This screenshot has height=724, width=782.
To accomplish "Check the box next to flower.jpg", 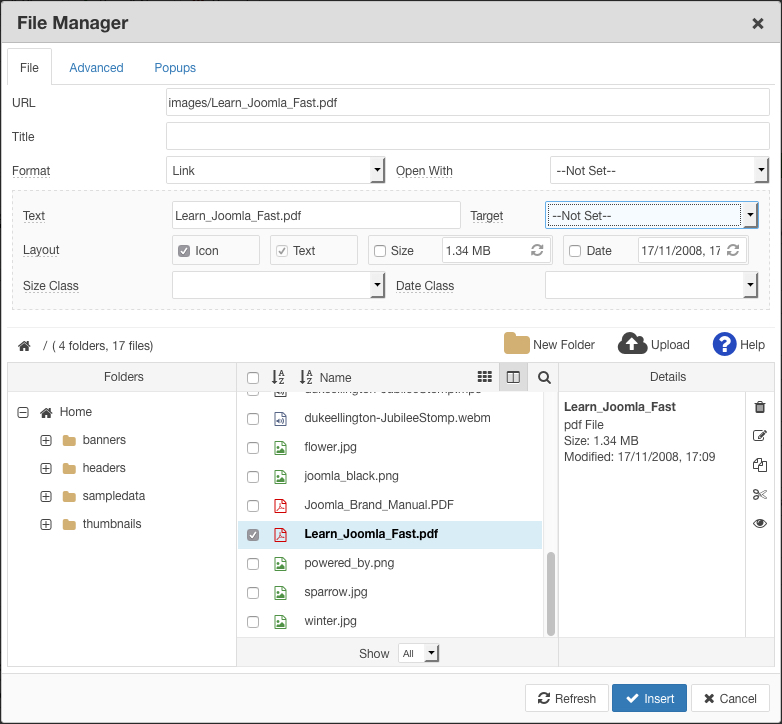I will [253, 447].
